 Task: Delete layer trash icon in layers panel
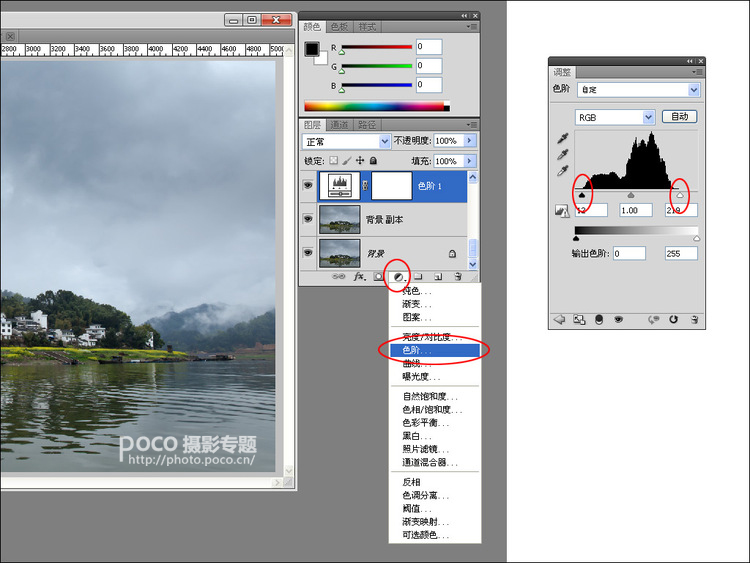tap(458, 276)
